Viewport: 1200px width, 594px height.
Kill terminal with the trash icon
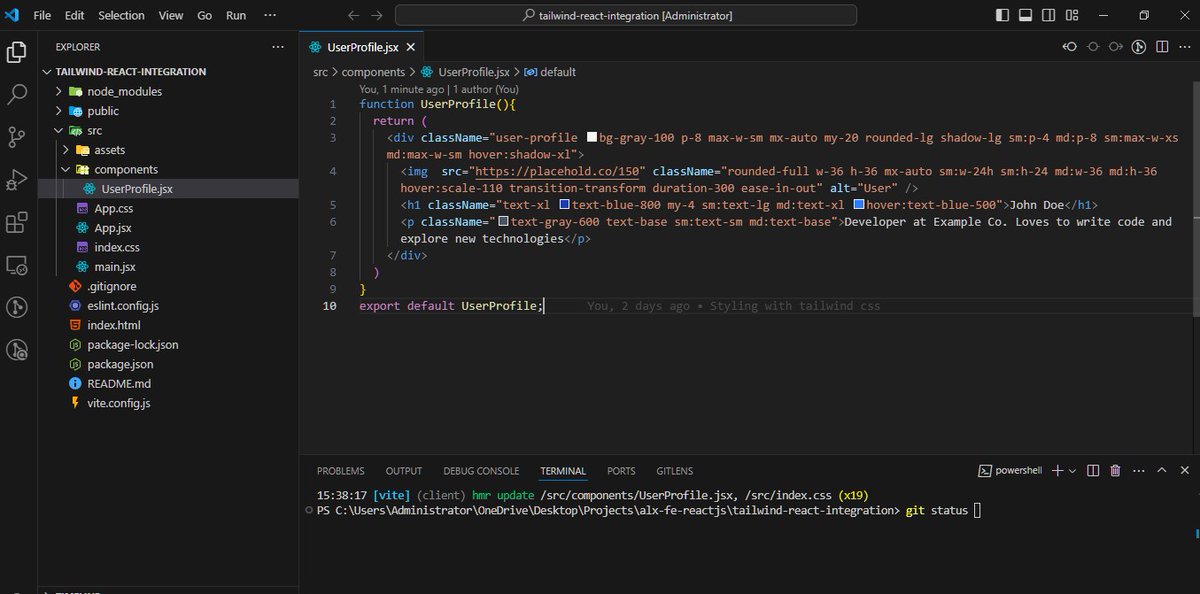pyautogui.click(x=1115, y=470)
